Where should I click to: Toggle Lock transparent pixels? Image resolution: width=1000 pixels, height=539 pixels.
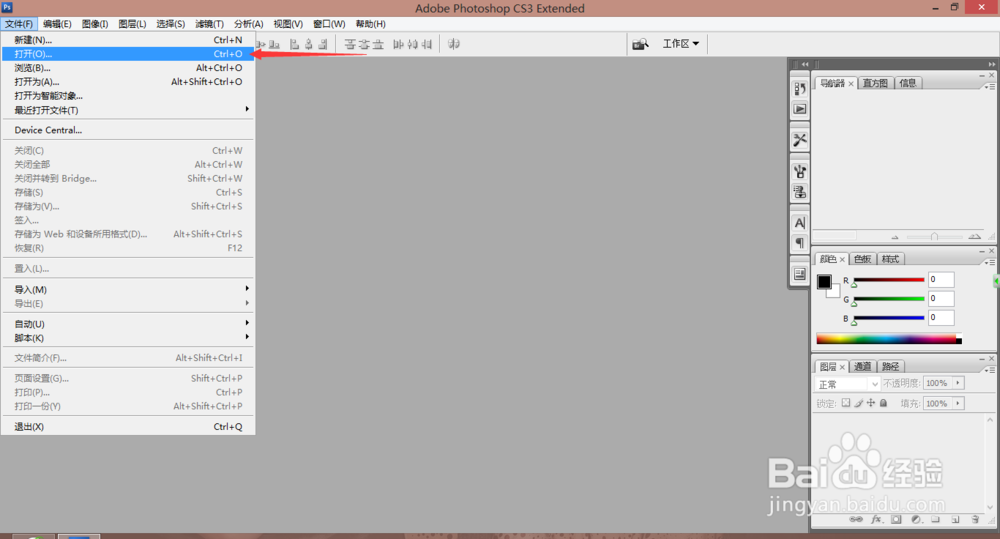tap(846, 403)
